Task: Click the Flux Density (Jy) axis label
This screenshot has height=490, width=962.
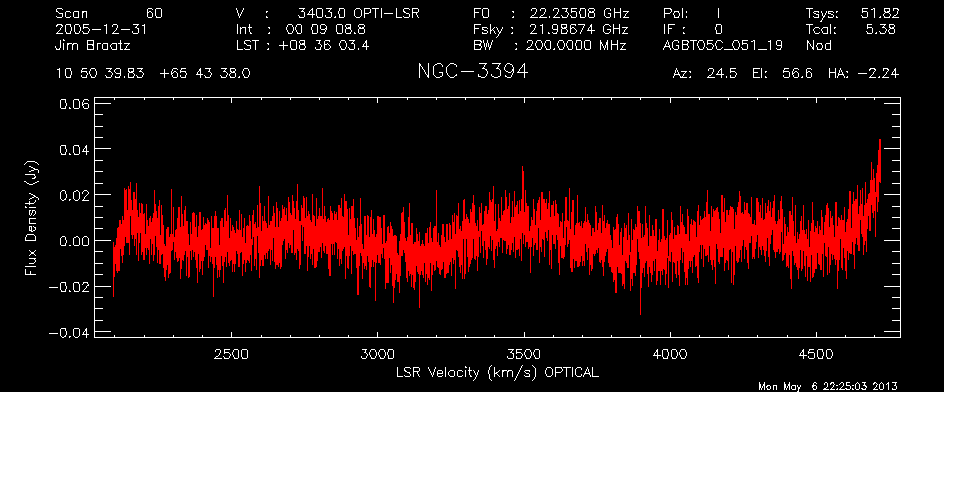Action: tap(31, 218)
